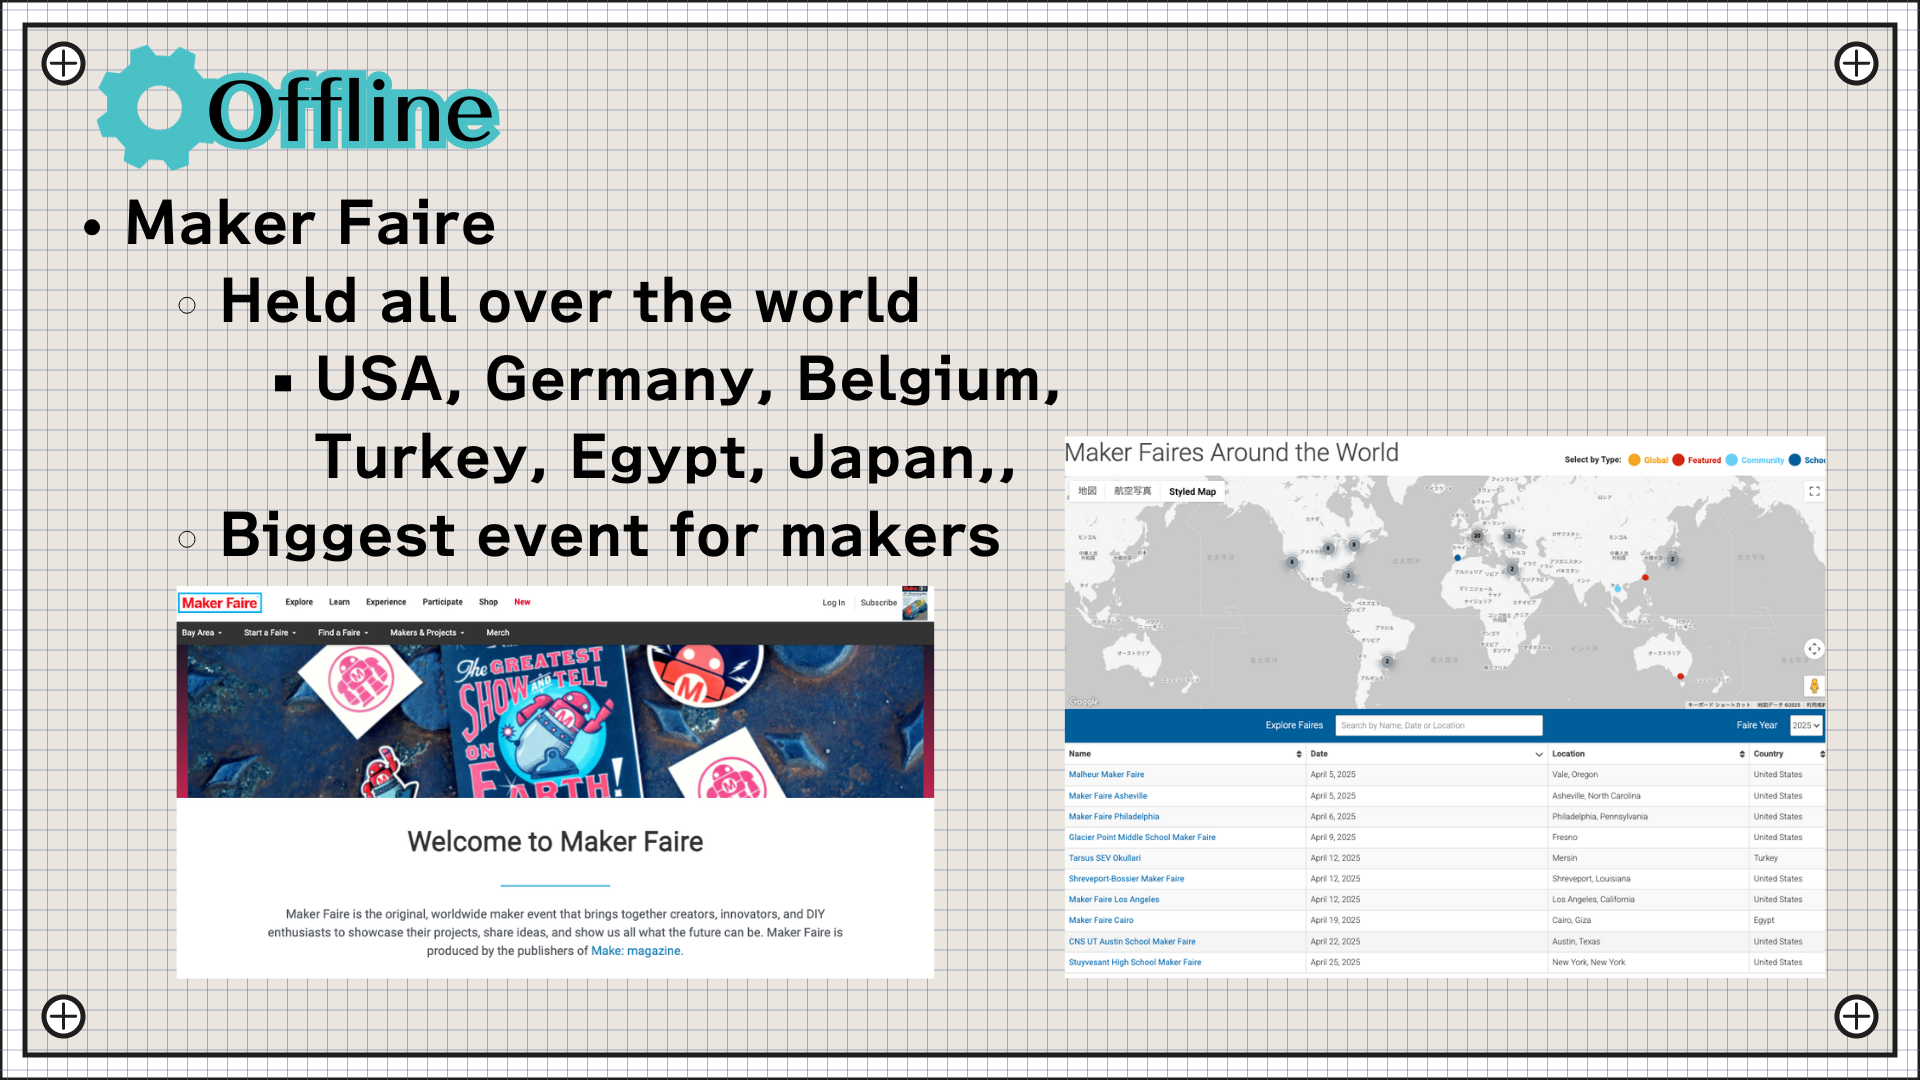Viewport: 1920px width, 1080px height.
Task: Select the yellow Street View pegman icon
Action: coord(1814,686)
